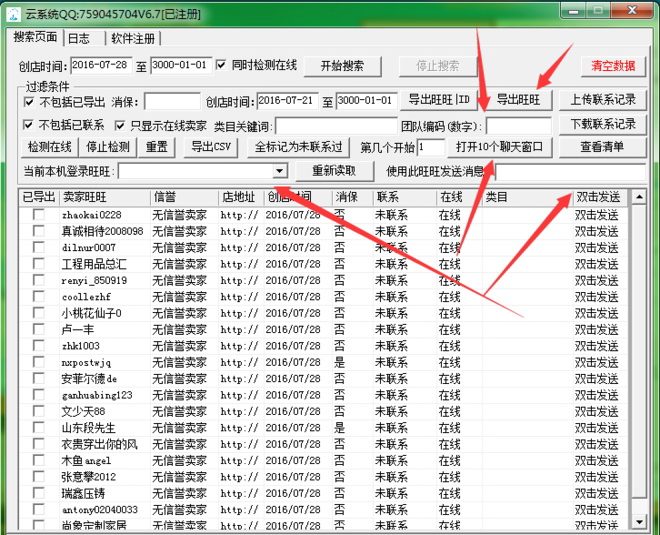Select the 搜索页面 tab
The width and height of the screenshot is (660, 535).
(x=35, y=37)
